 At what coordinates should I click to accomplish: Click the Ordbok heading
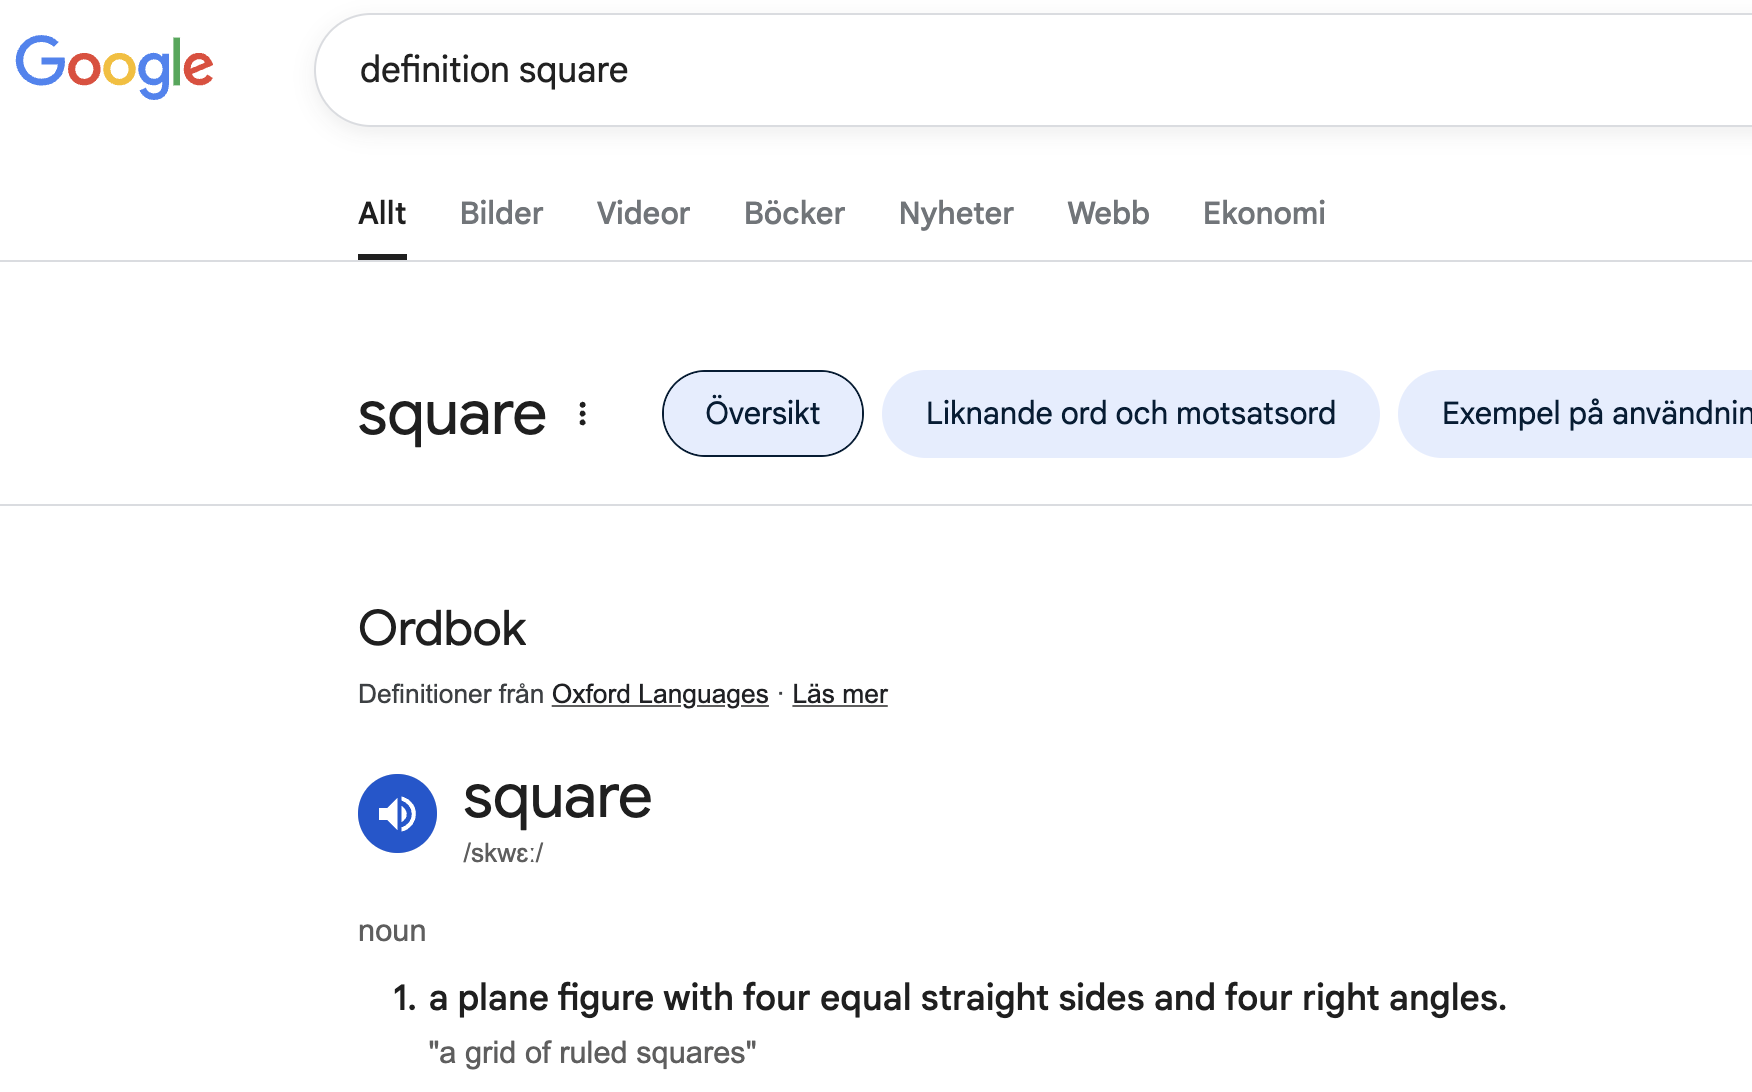coord(442,629)
